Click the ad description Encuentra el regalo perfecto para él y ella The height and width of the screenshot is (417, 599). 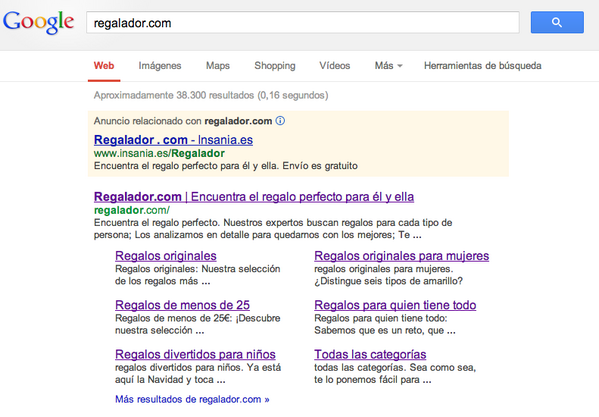(226, 166)
